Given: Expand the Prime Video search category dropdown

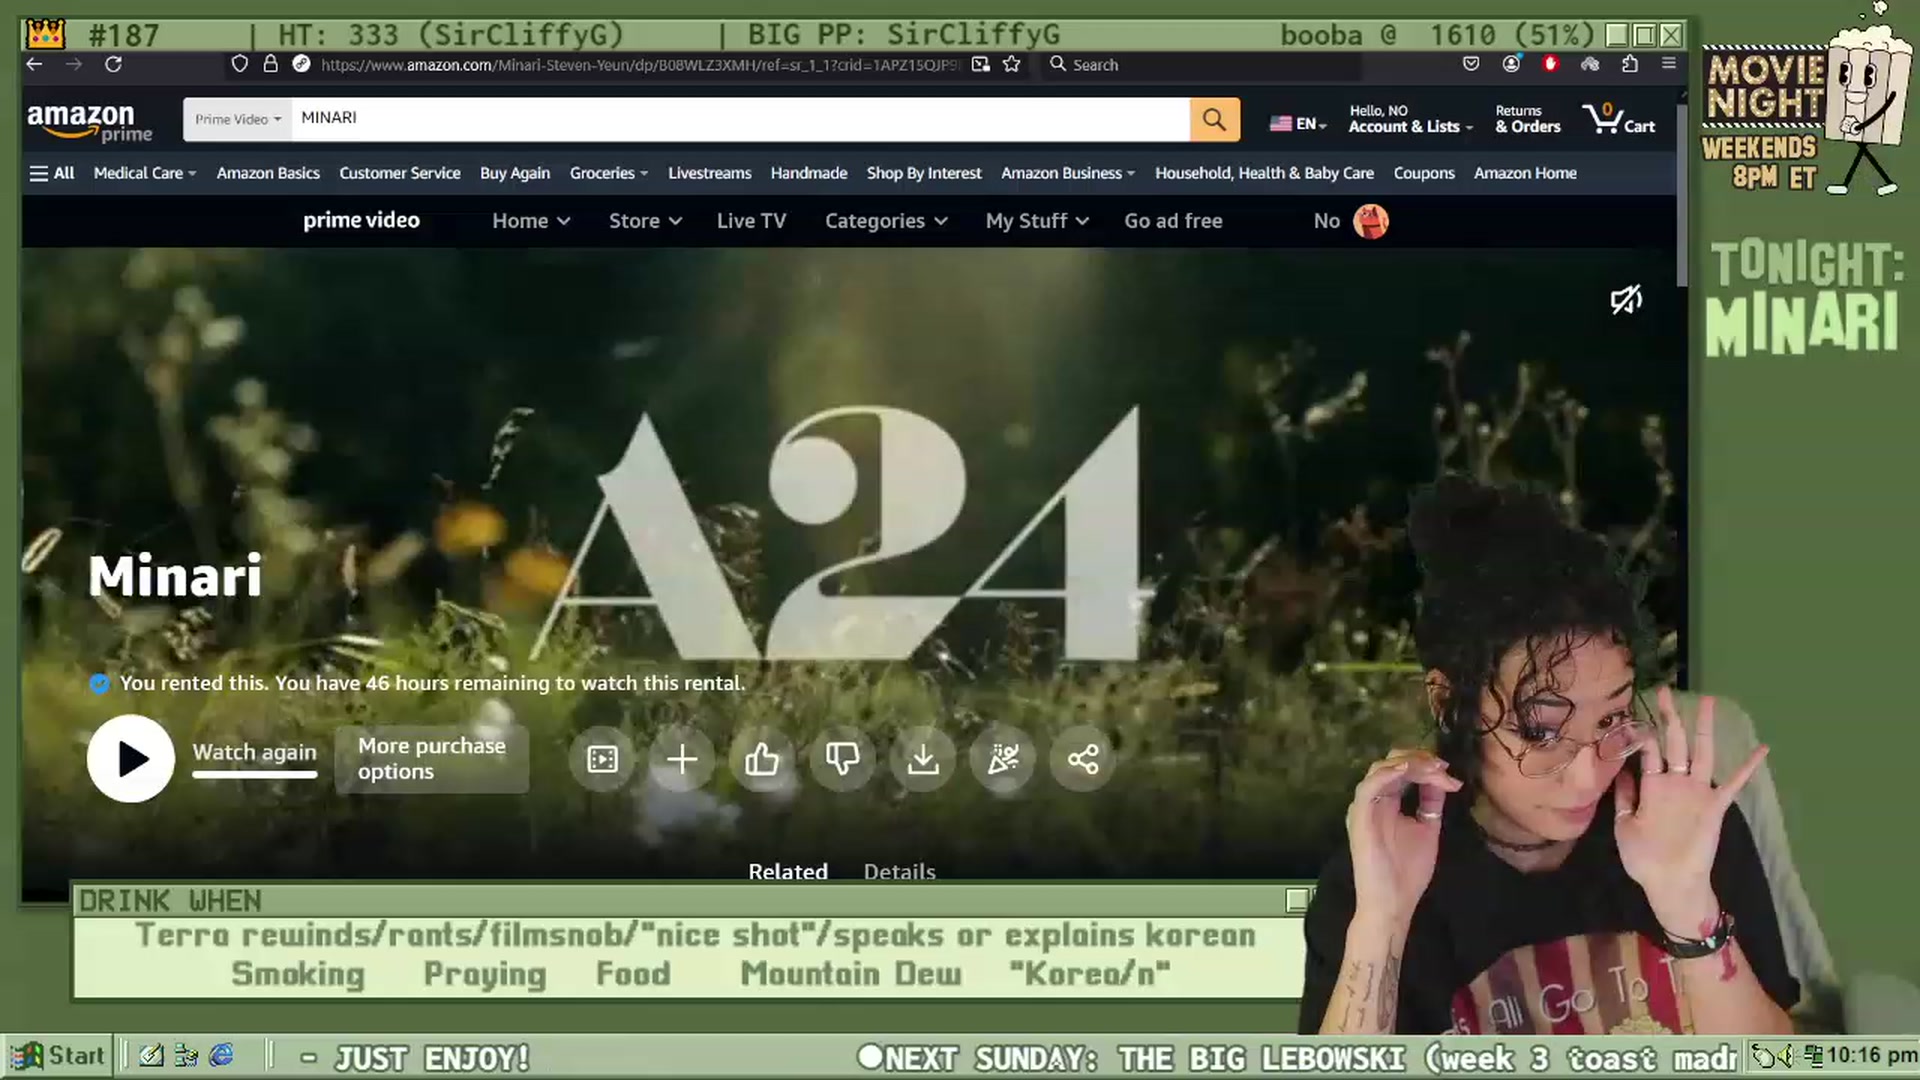Looking at the screenshot, I should (238, 119).
